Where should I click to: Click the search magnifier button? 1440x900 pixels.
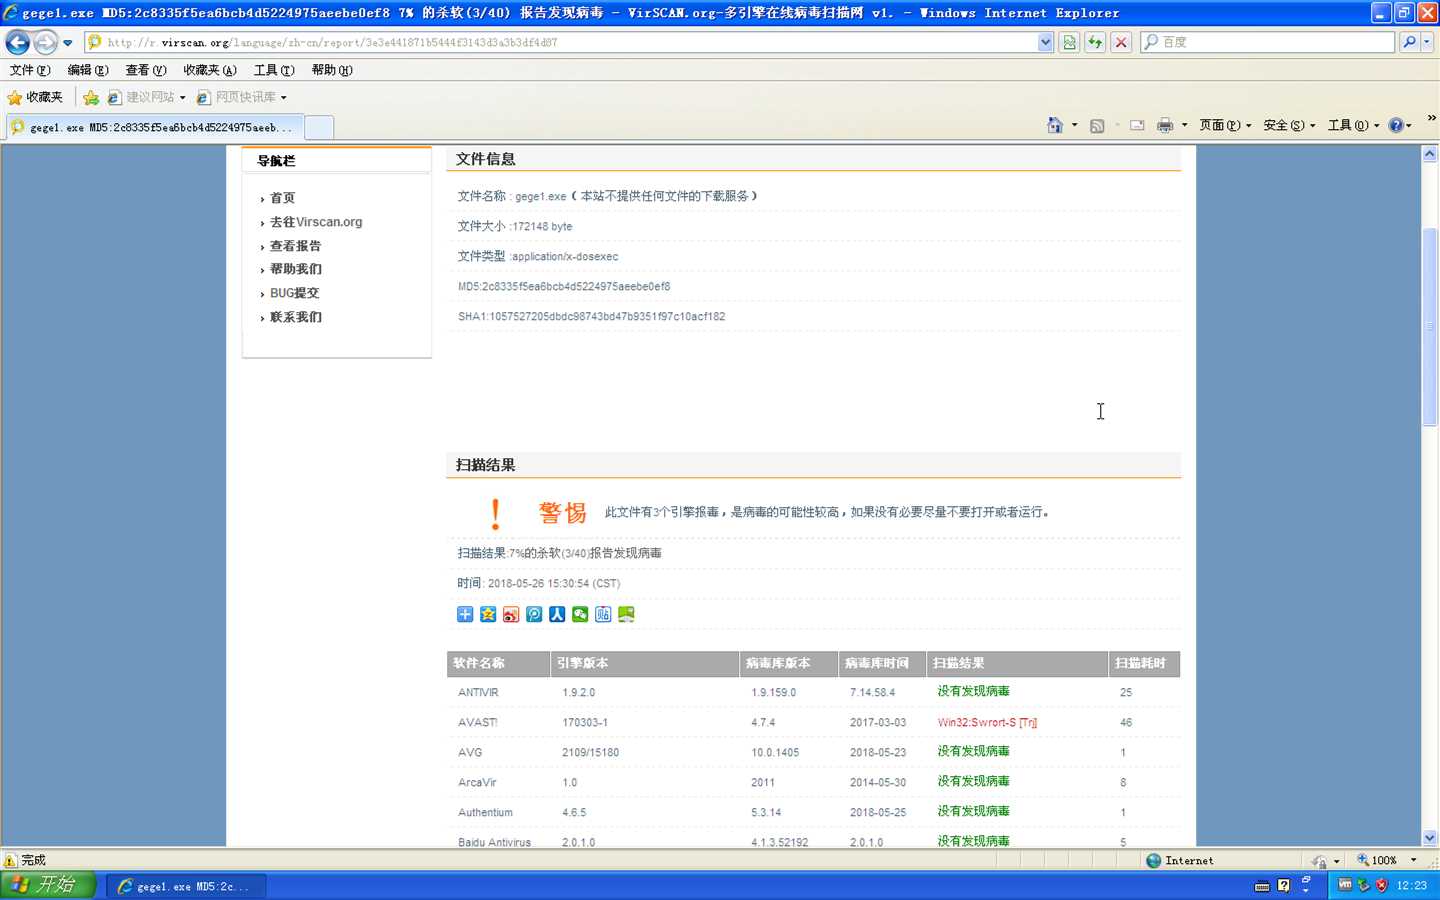tap(1409, 42)
